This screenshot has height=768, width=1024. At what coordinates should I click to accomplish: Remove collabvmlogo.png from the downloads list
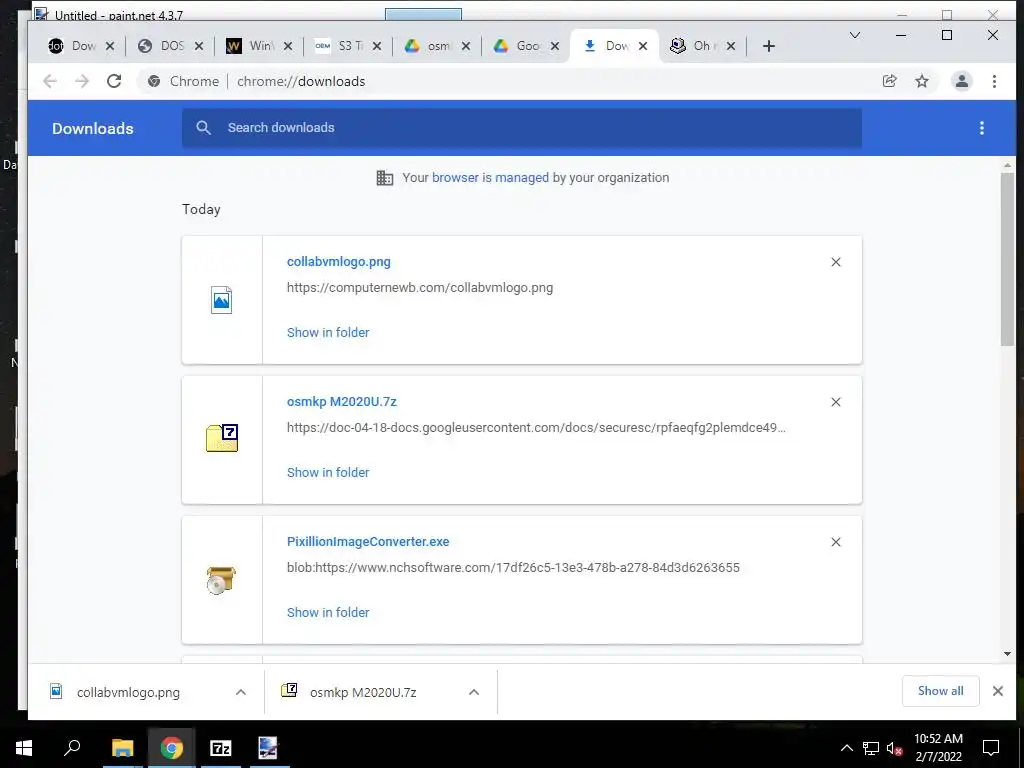coord(835,262)
